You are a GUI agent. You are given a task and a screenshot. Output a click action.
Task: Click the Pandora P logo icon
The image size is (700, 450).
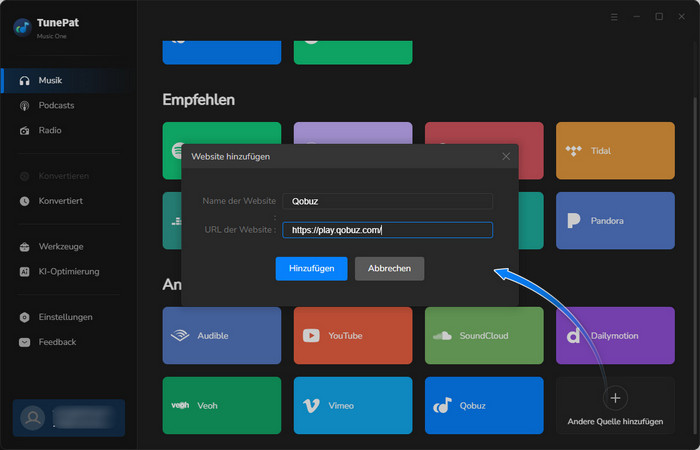coord(574,221)
